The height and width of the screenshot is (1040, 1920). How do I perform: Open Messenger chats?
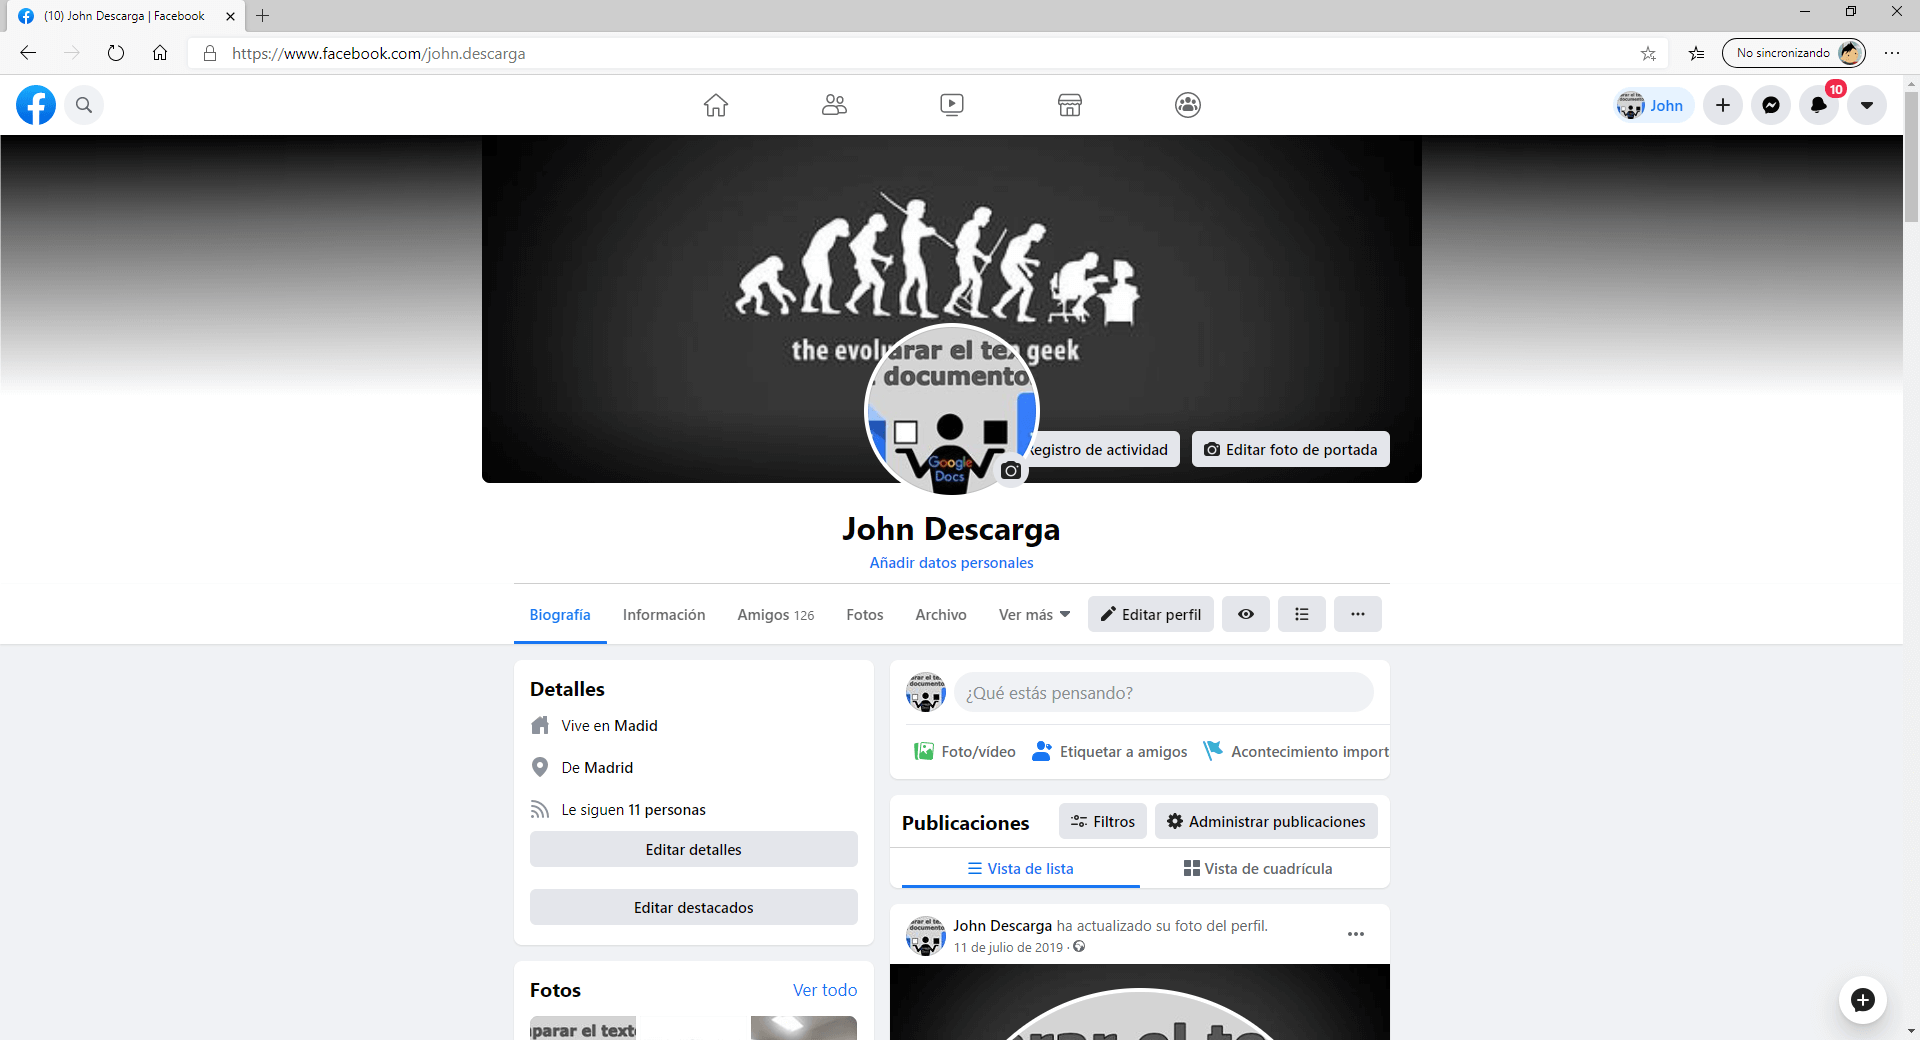click(1771, 105)
